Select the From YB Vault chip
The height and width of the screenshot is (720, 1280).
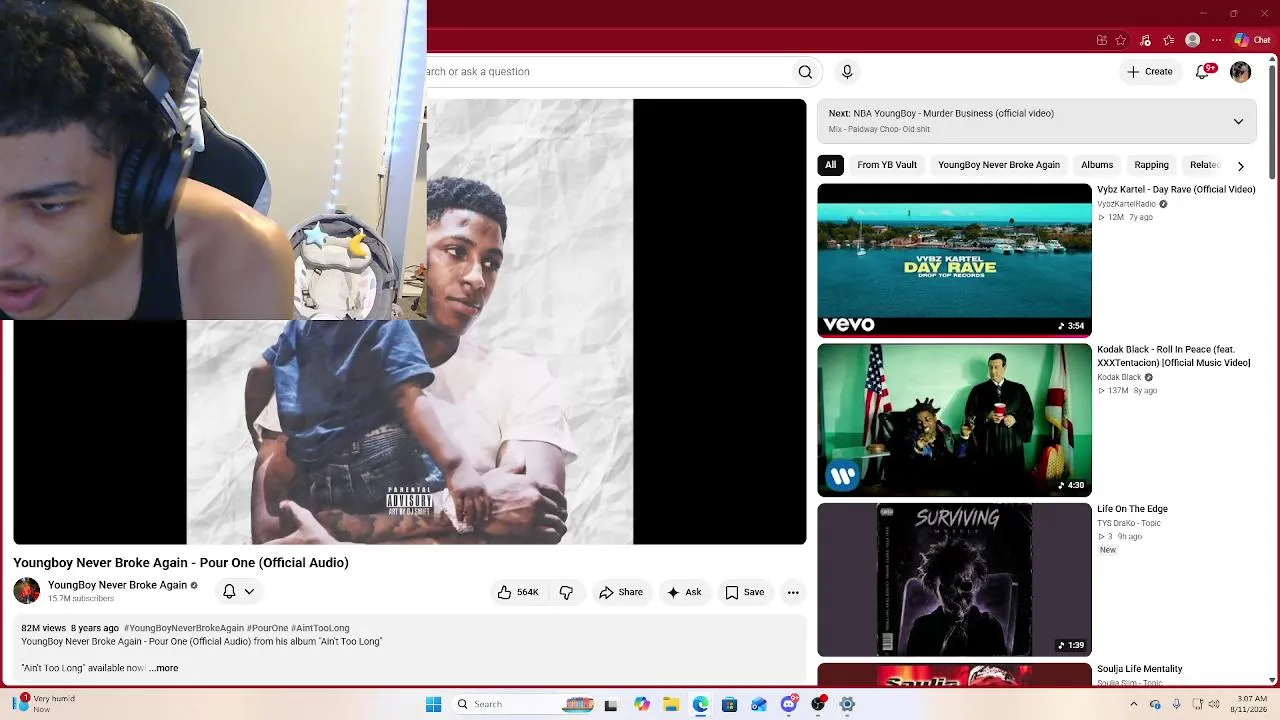tap(887, 165)
